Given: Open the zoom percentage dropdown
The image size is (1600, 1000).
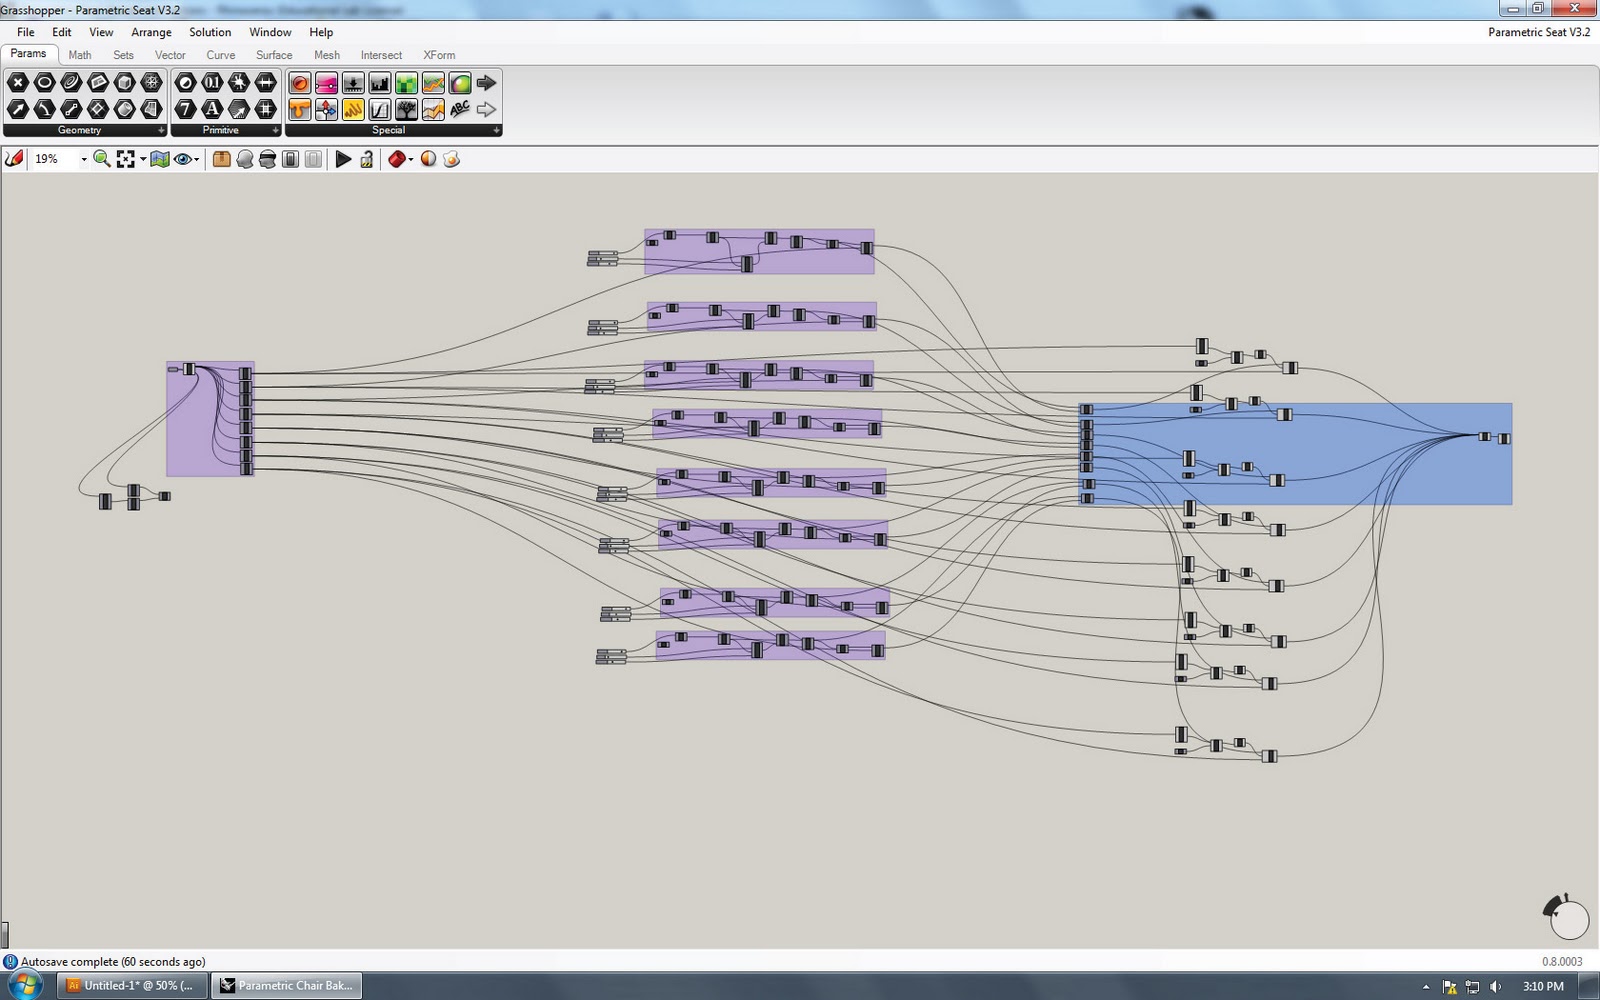Looking at the screenshot, I should coord(84,158).
